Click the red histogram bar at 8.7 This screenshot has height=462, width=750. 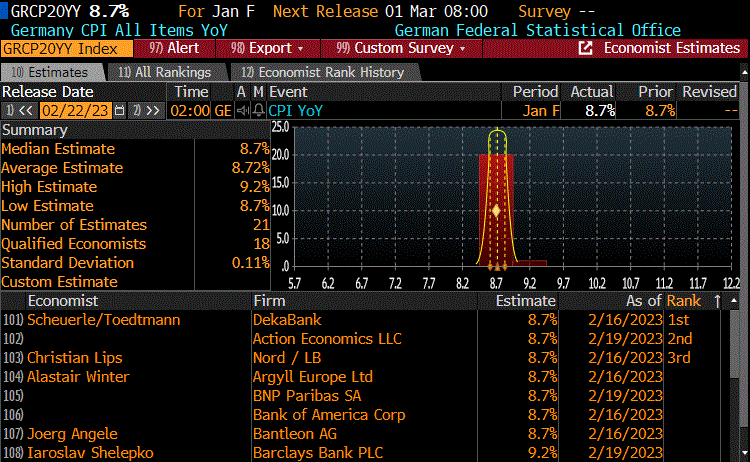click(496, 209)
